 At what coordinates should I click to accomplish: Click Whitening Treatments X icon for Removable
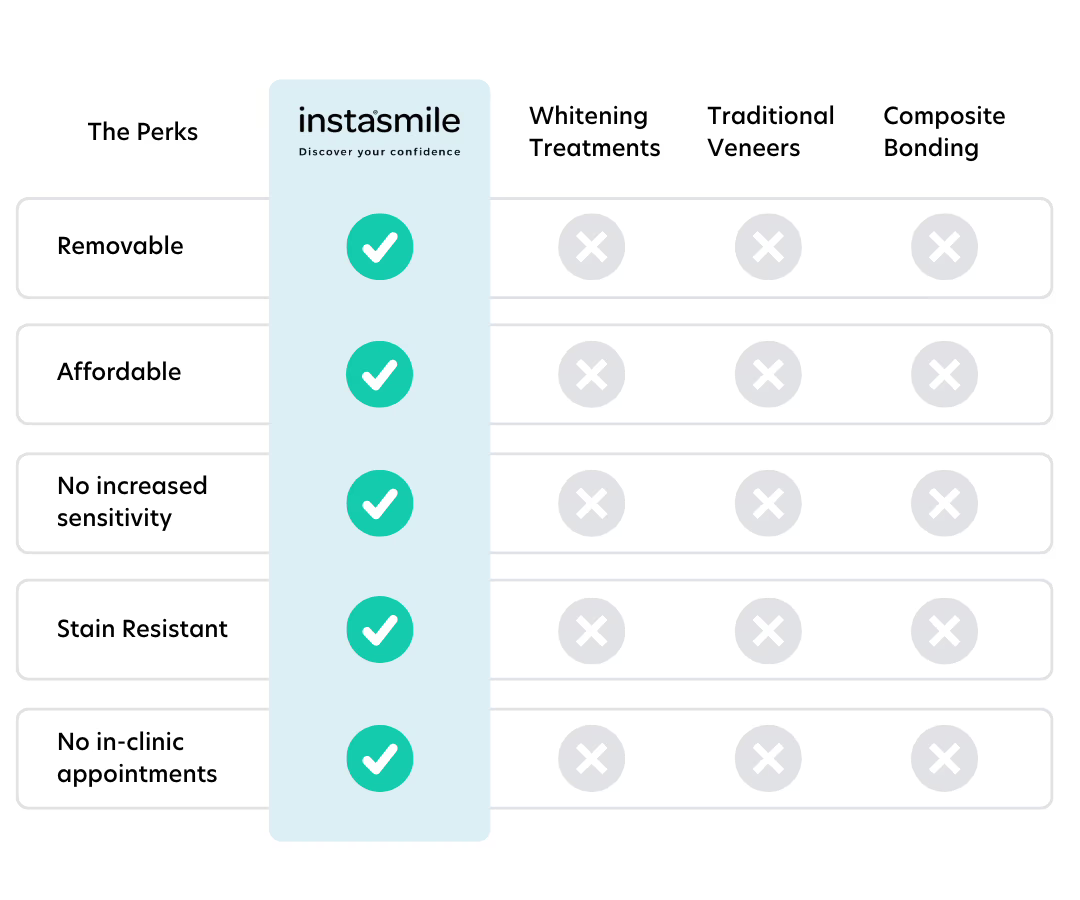(591, 247)
